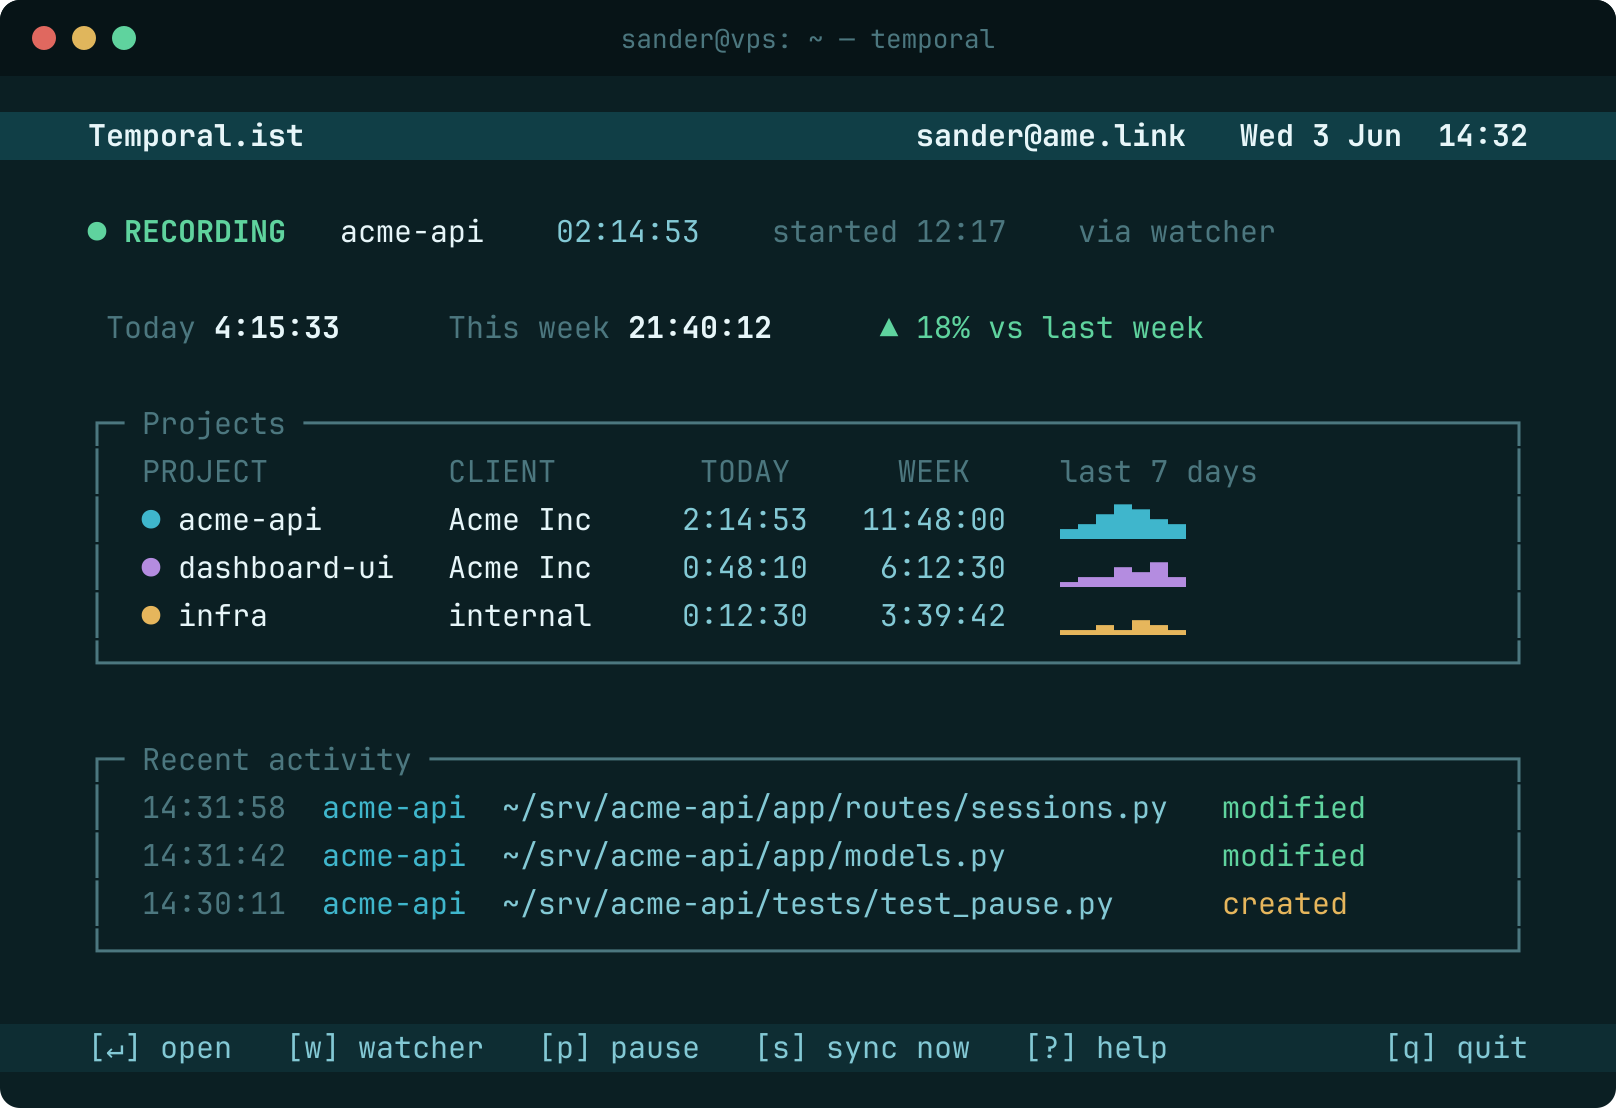Click the infra last 7 days sparkline
The image size is (1616, 1108).
(x=1123, y=627)
